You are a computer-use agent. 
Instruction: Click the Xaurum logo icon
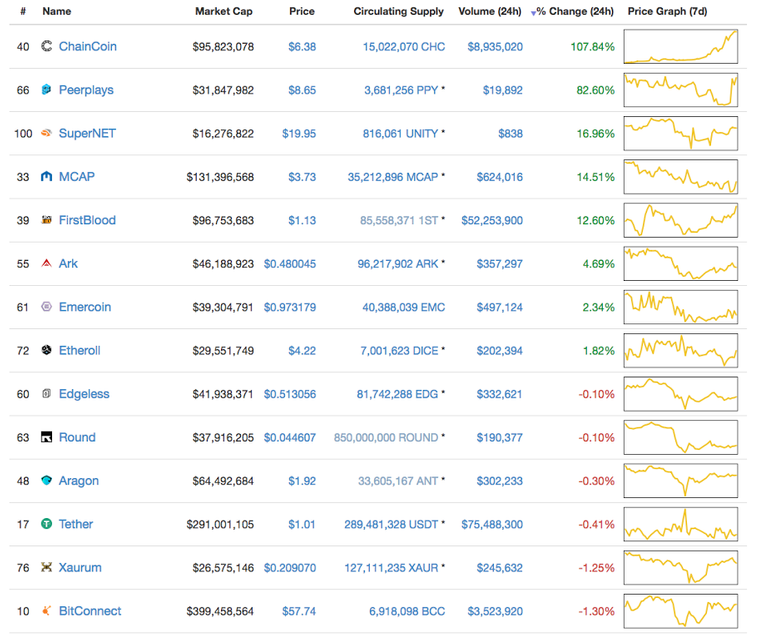point(47,567)
